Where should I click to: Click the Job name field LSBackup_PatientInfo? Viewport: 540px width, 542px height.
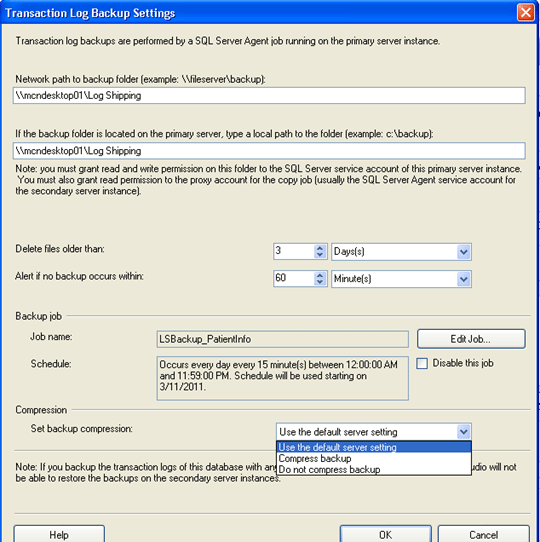tap(282, 339)
